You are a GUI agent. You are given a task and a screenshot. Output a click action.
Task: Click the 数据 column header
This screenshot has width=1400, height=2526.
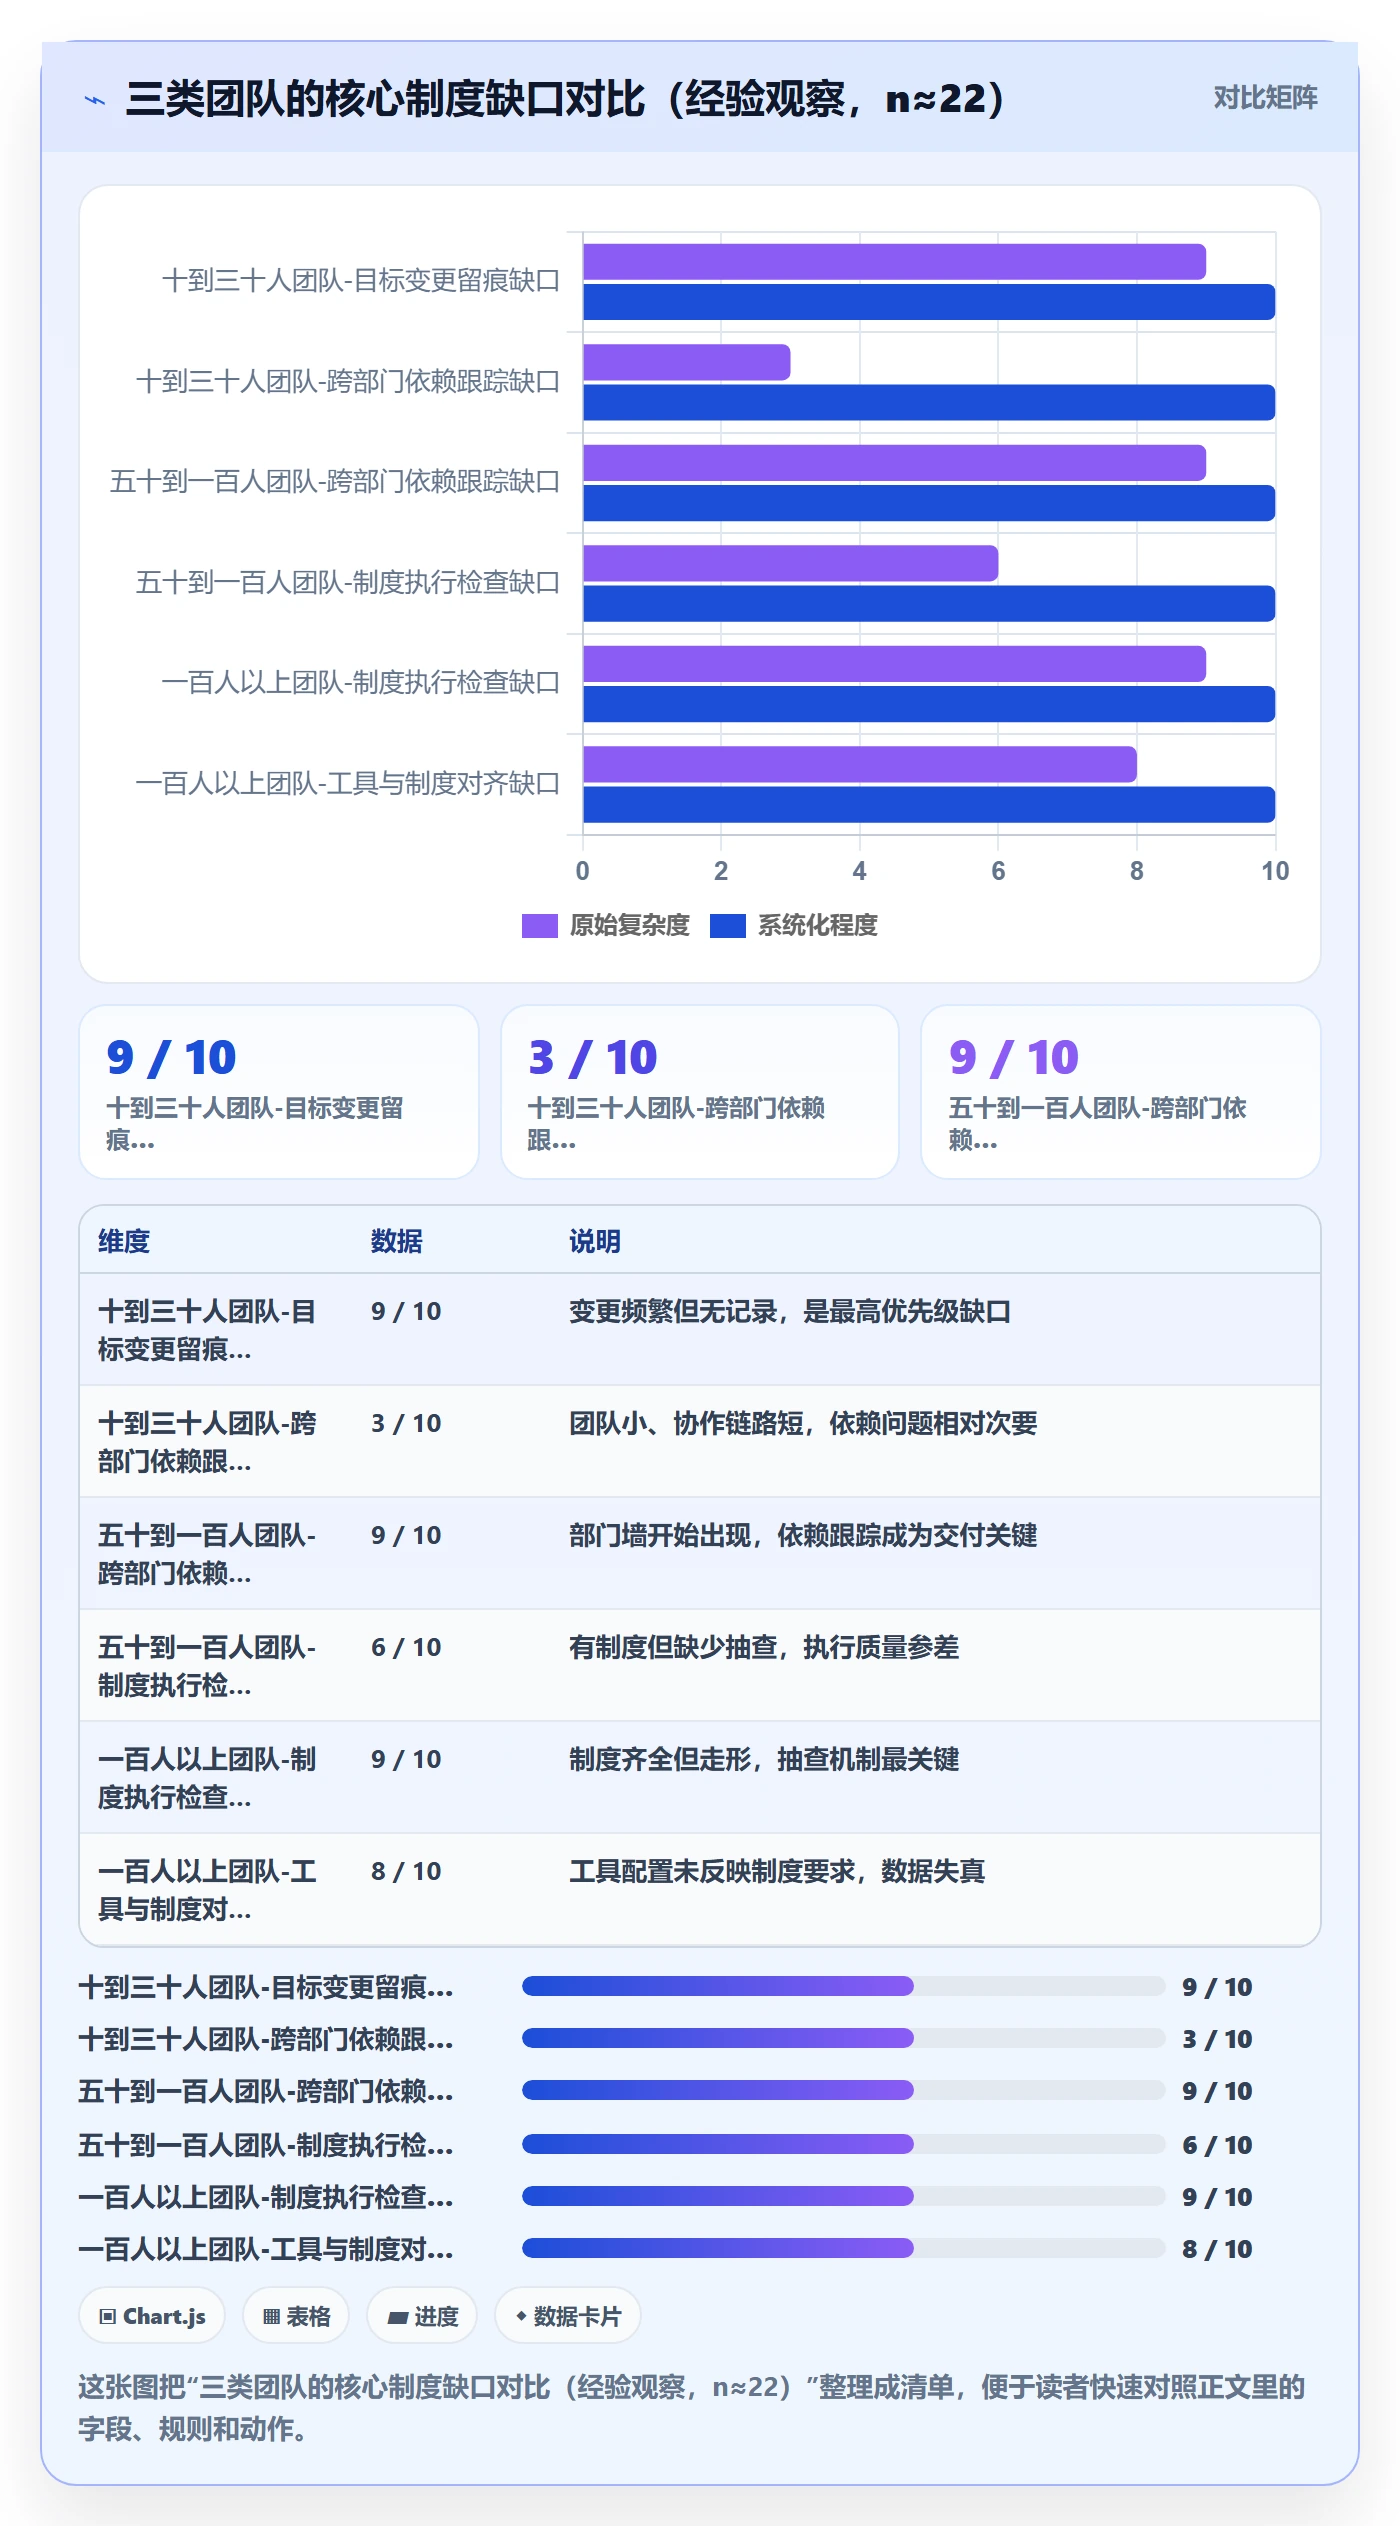397,1241
